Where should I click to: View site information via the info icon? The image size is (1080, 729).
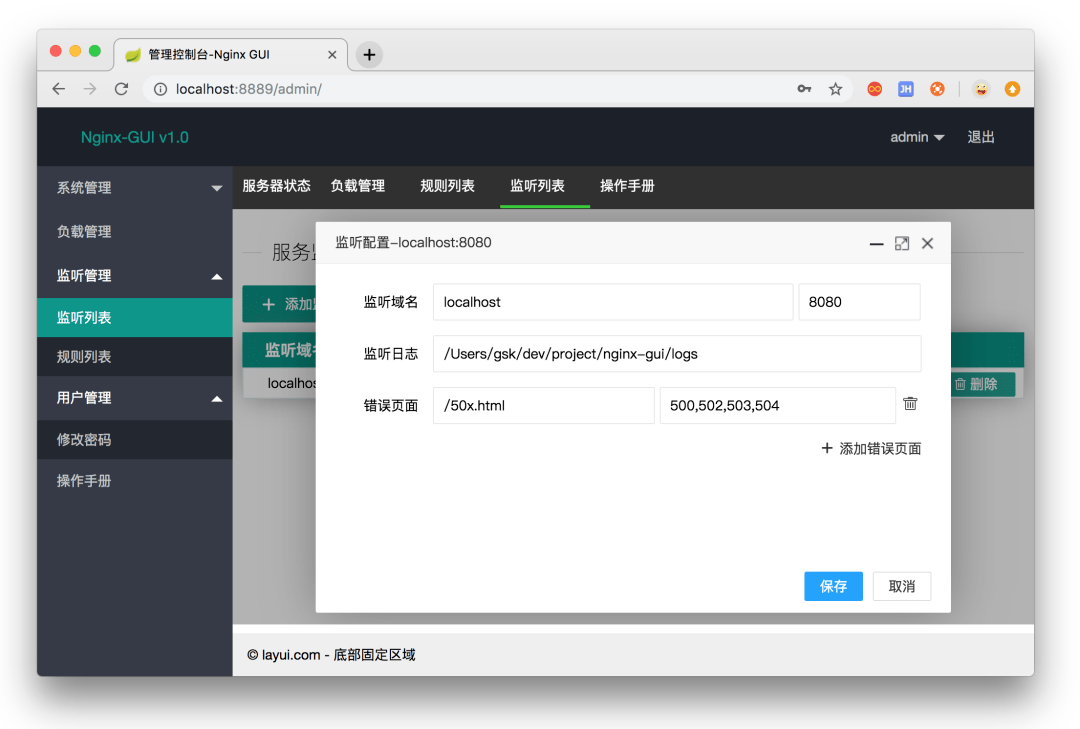(160, 88)
